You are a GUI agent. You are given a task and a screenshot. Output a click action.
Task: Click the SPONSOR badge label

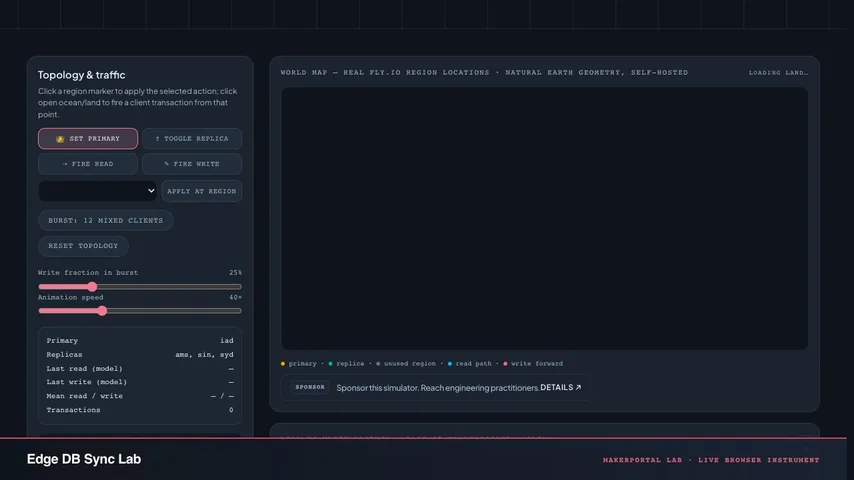310,387
